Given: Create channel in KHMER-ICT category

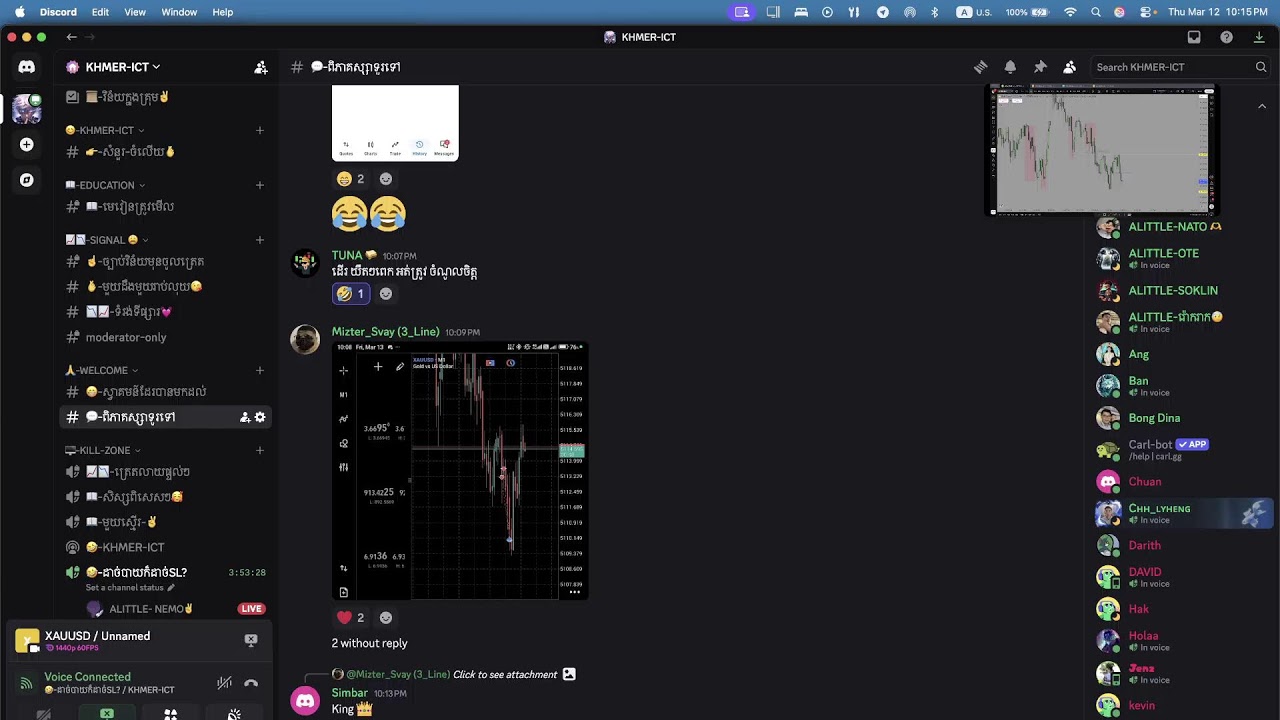Looking at the screenshot, I should (260, 130).
